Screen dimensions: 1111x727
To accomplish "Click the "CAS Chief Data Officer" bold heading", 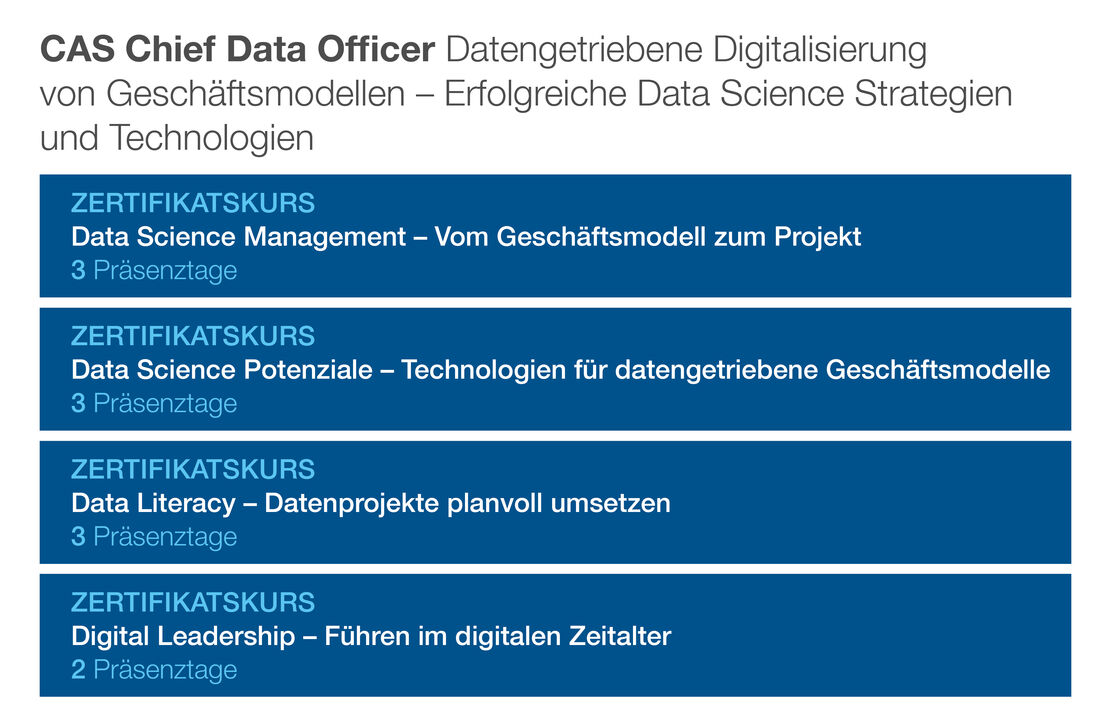I will (x=238, y=49).
